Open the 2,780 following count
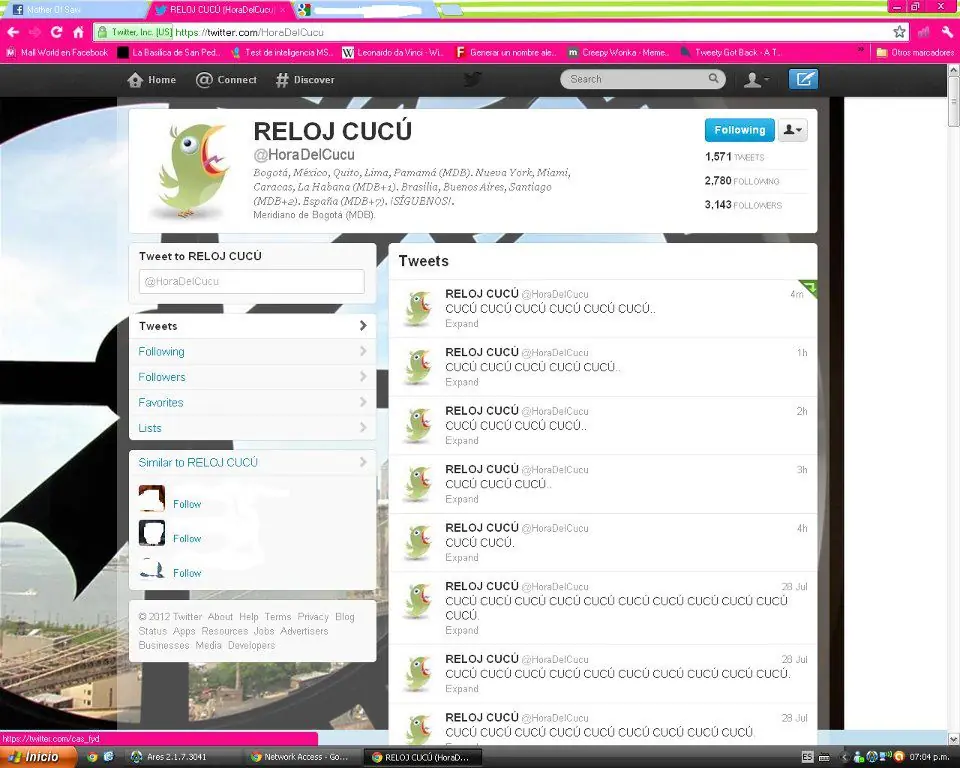 point(742,181)
